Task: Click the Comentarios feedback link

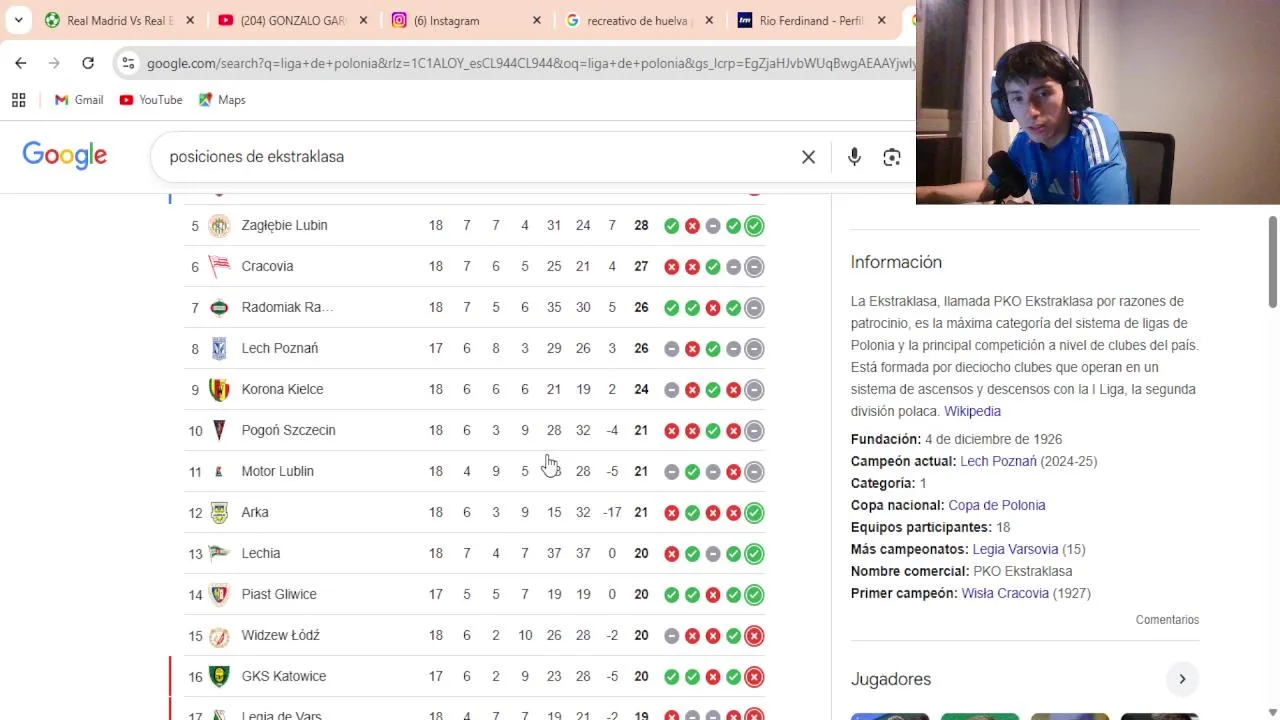Action: click(x=1167, y=620)
